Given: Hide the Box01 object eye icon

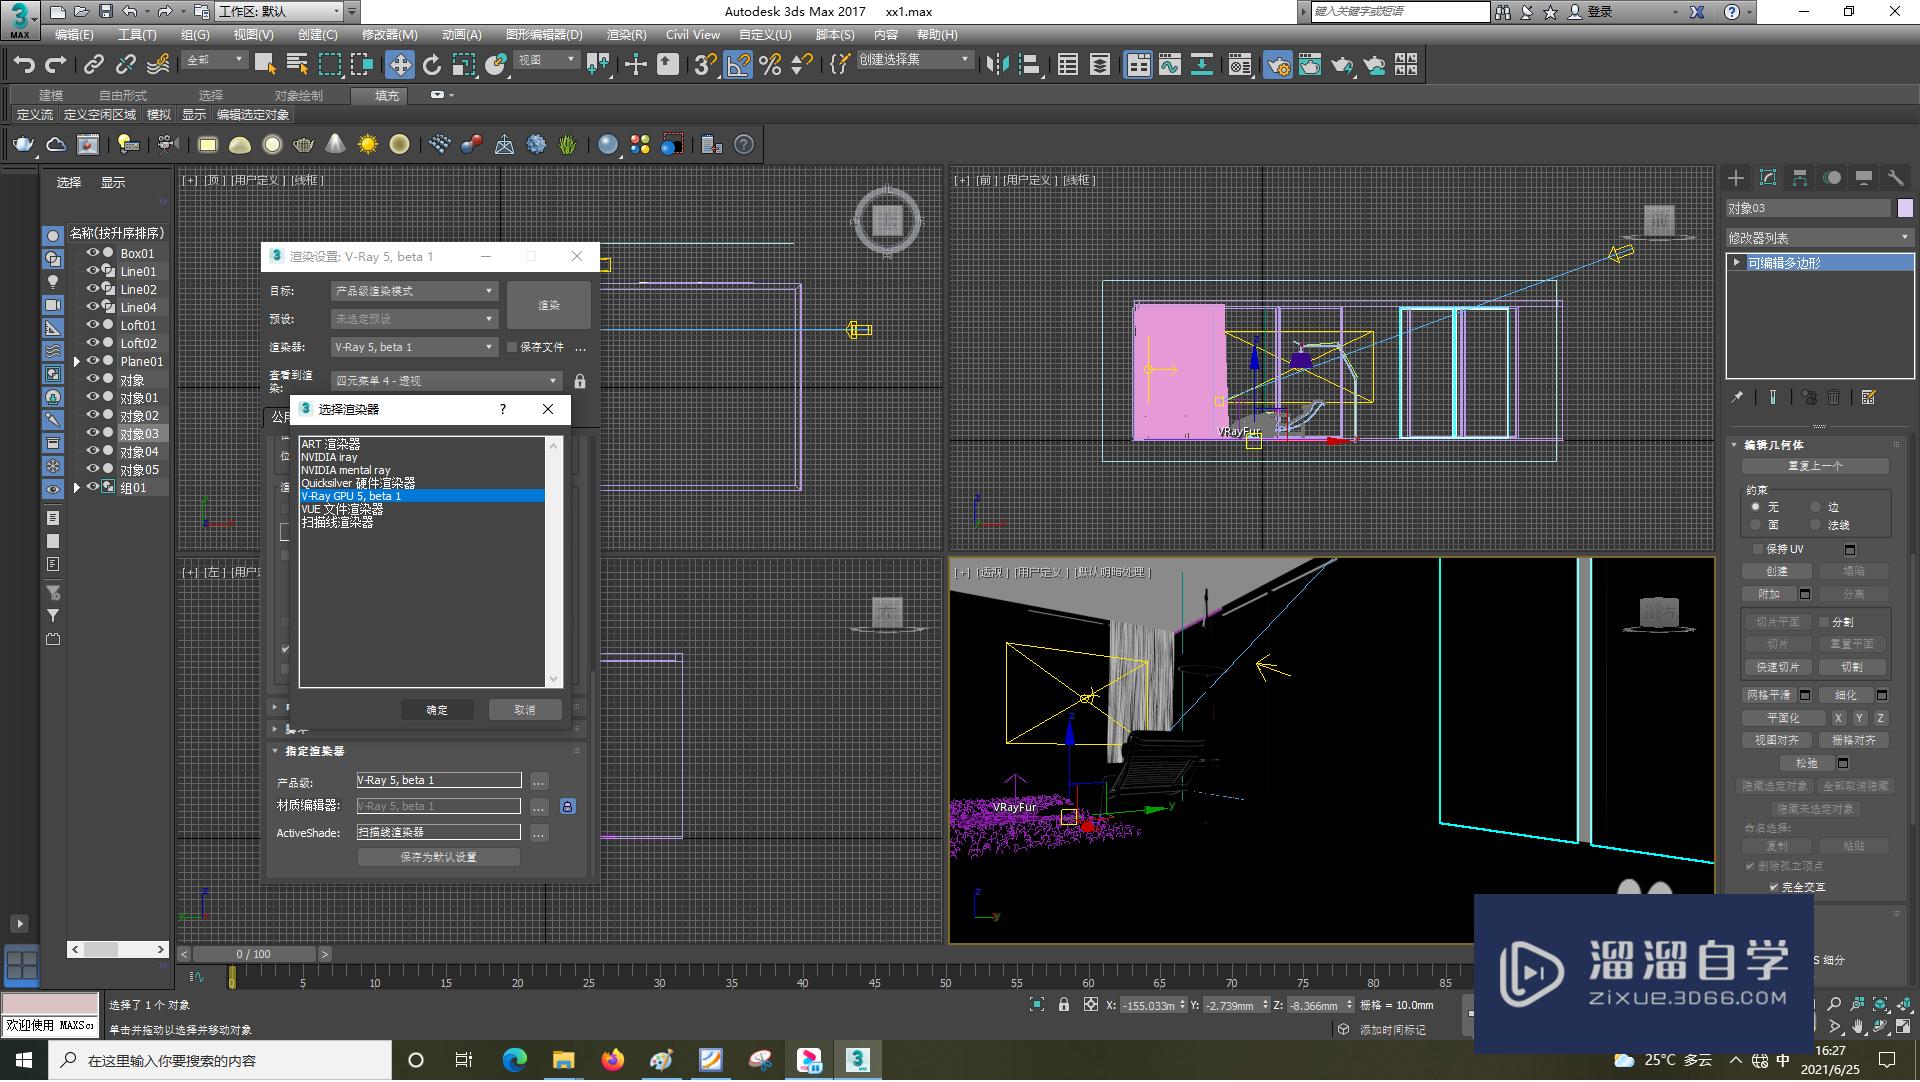Looking at the screenshot, I should [x=93, y=253].
